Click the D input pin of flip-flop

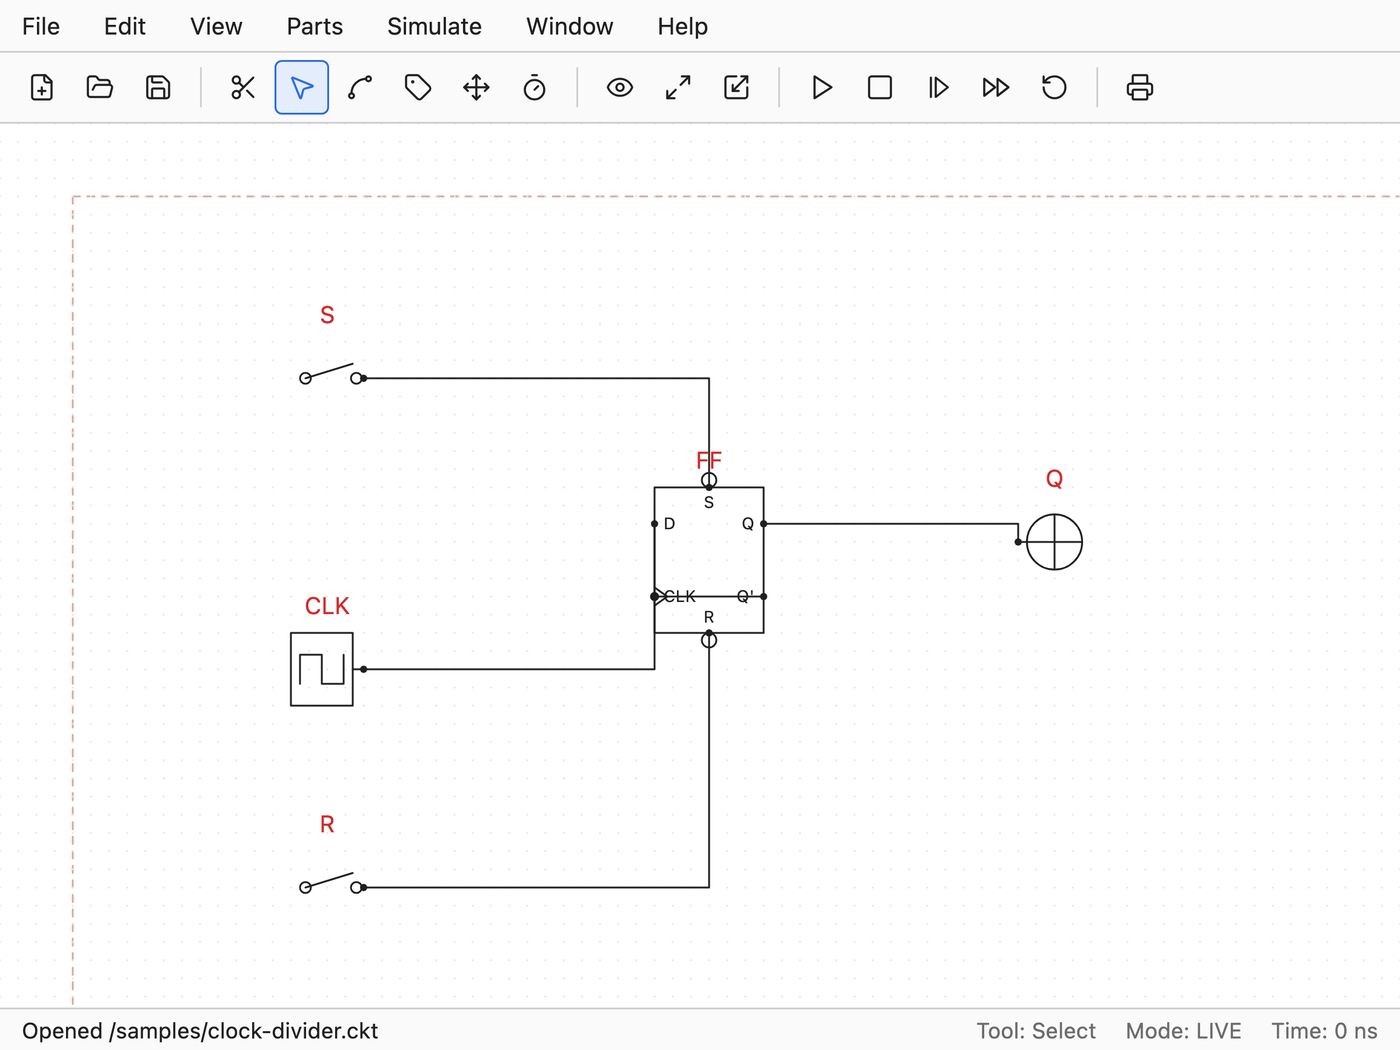[655, 524]
